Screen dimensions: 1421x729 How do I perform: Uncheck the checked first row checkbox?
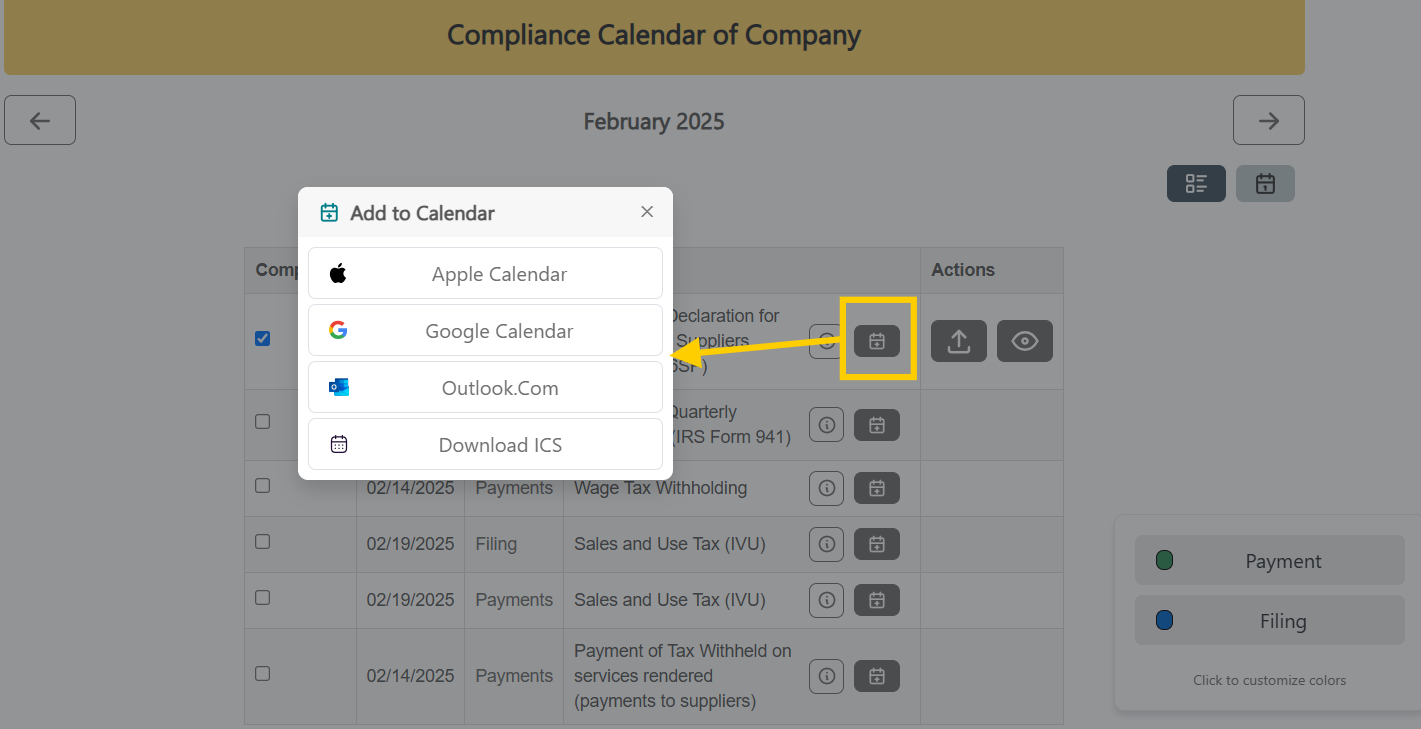click(262, 339)
